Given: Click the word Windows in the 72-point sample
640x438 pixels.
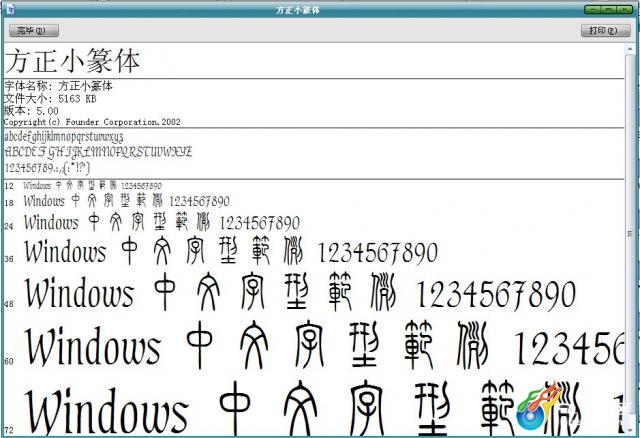Looking at the screenshot, I should pos(107,412).
